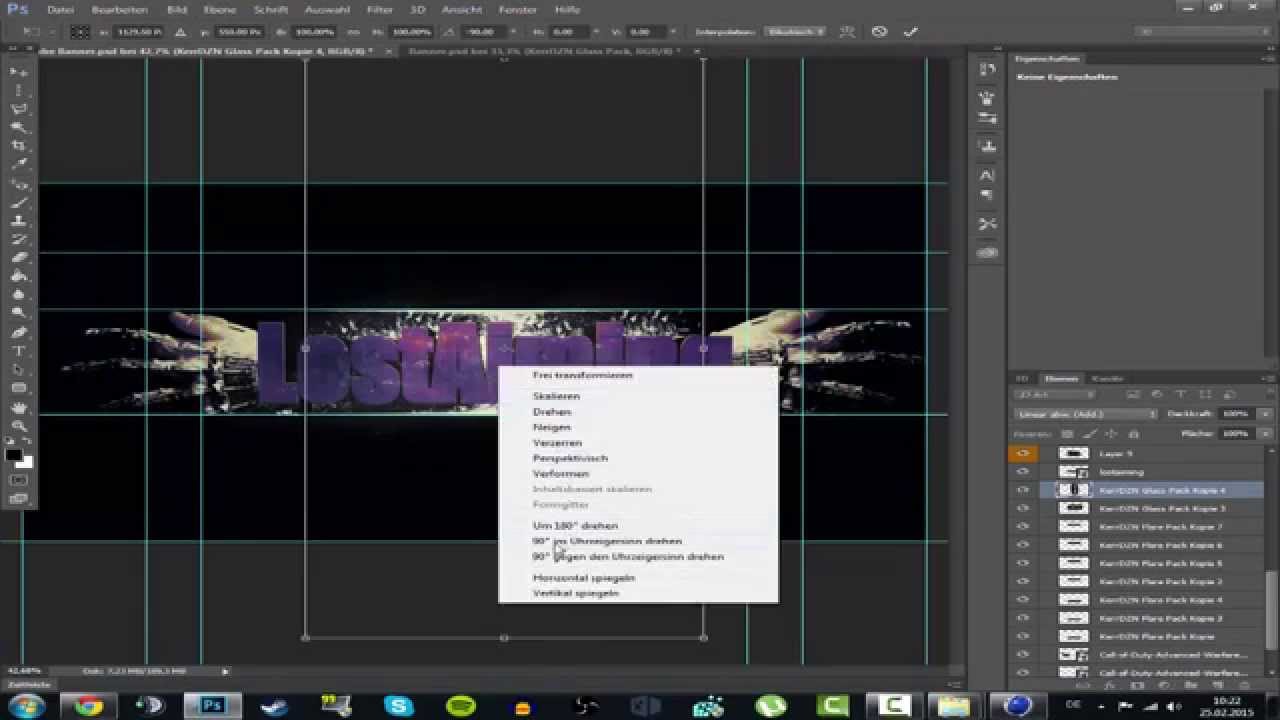This screenshot has height=720, width=1280.
Task: Toggle maintain aspect ratio link icon
Action: pyautogui.click(x=353, y=32)
